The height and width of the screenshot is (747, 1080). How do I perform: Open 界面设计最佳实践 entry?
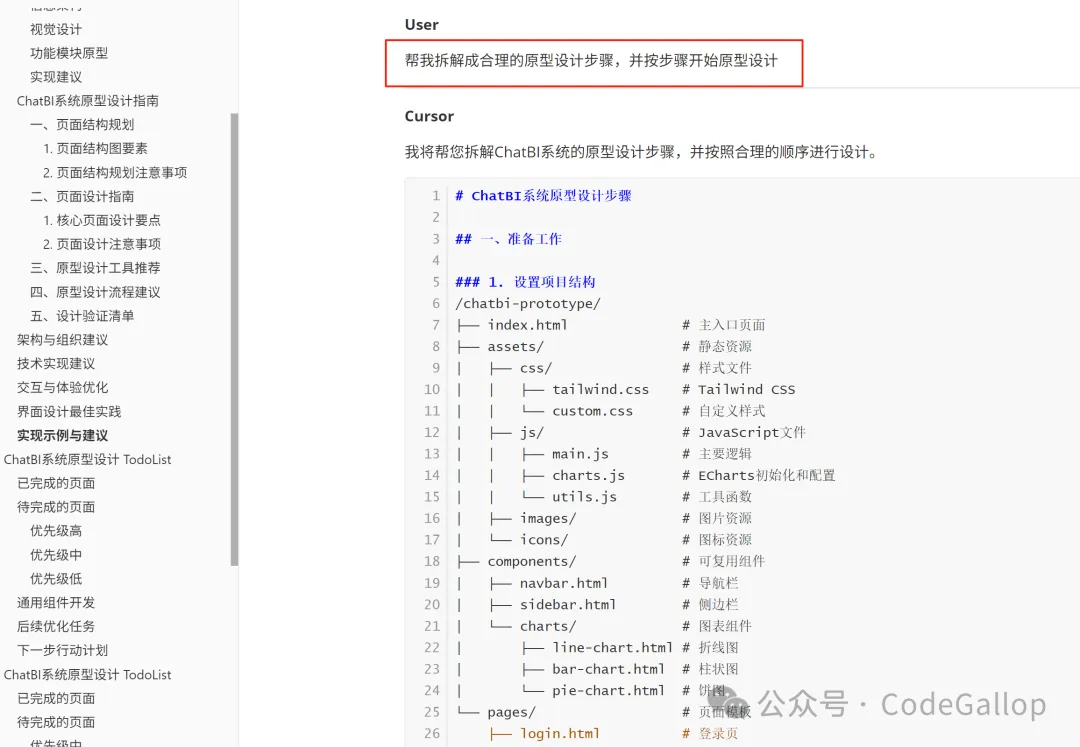point(69,412)
